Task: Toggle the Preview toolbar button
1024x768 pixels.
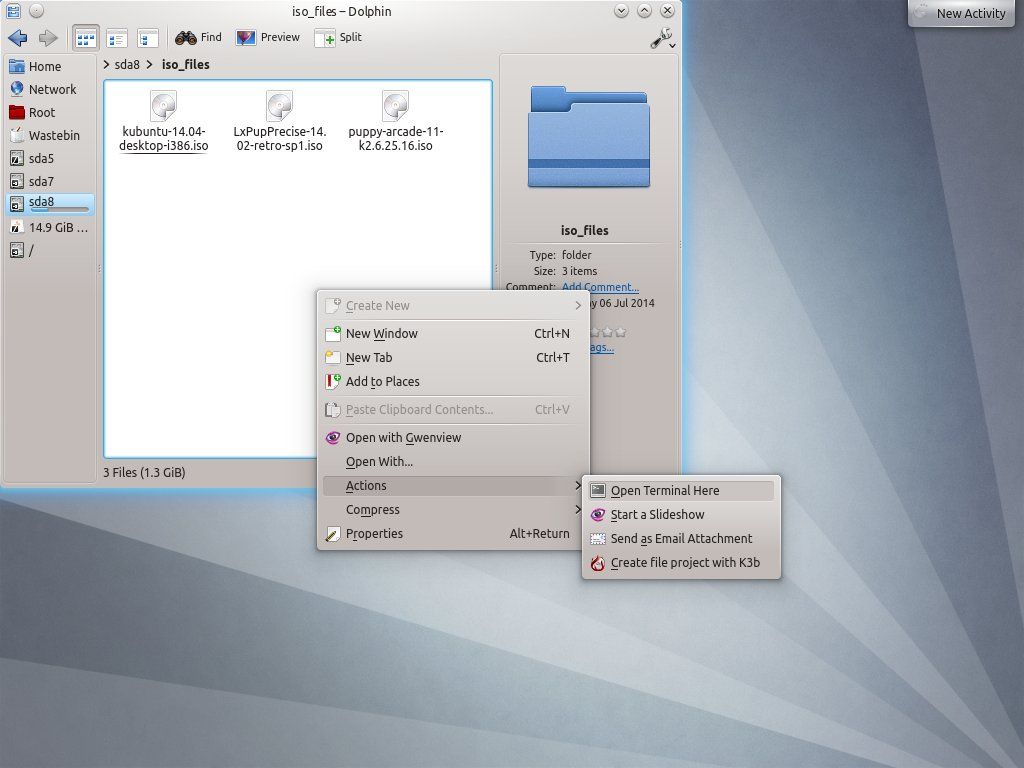Action: coord(268,37)
